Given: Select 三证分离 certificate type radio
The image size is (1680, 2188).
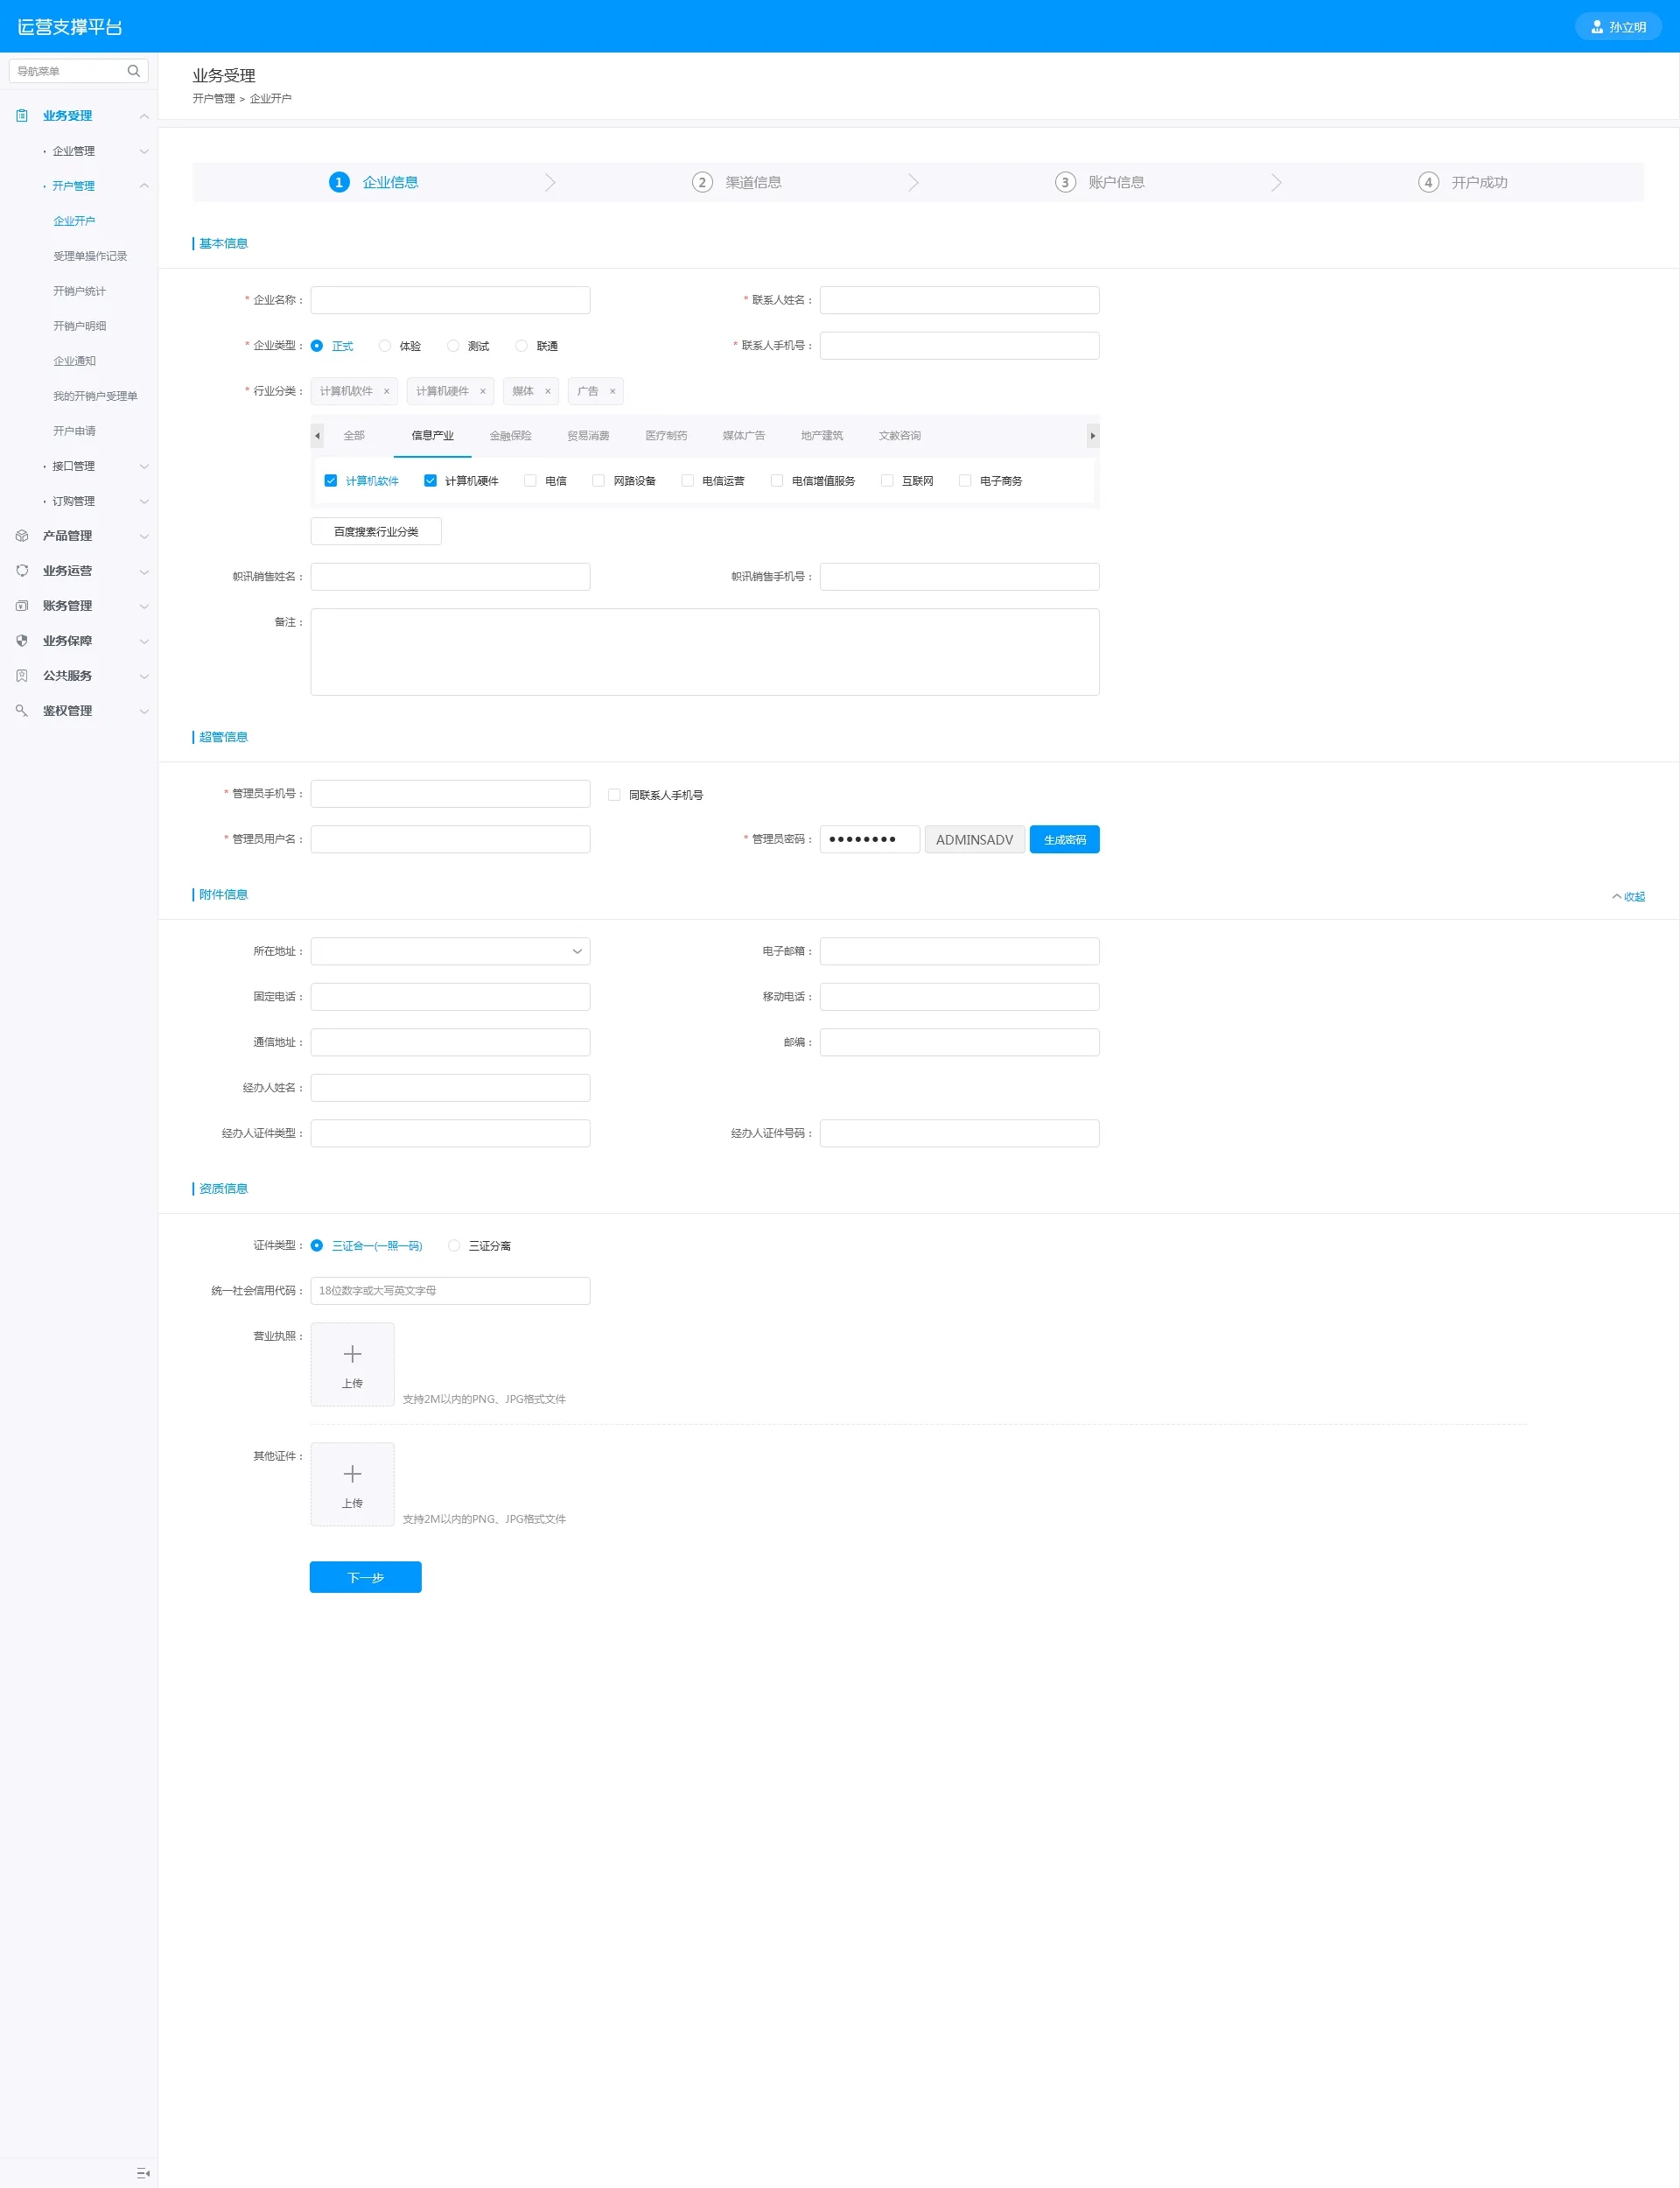Looking at the screenshot, I should 454,1246.
